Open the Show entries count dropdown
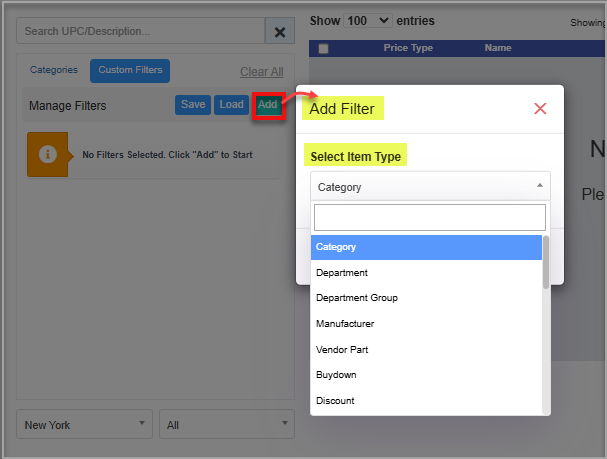 (x=366, y=20)
